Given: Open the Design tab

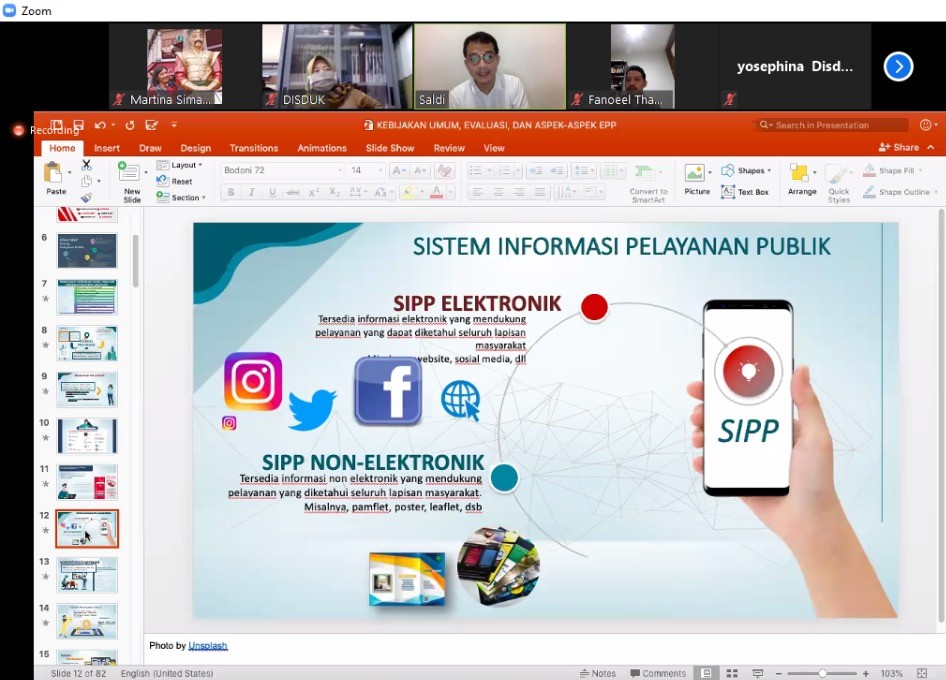Looking at the screenshot, I should [195, 148].
